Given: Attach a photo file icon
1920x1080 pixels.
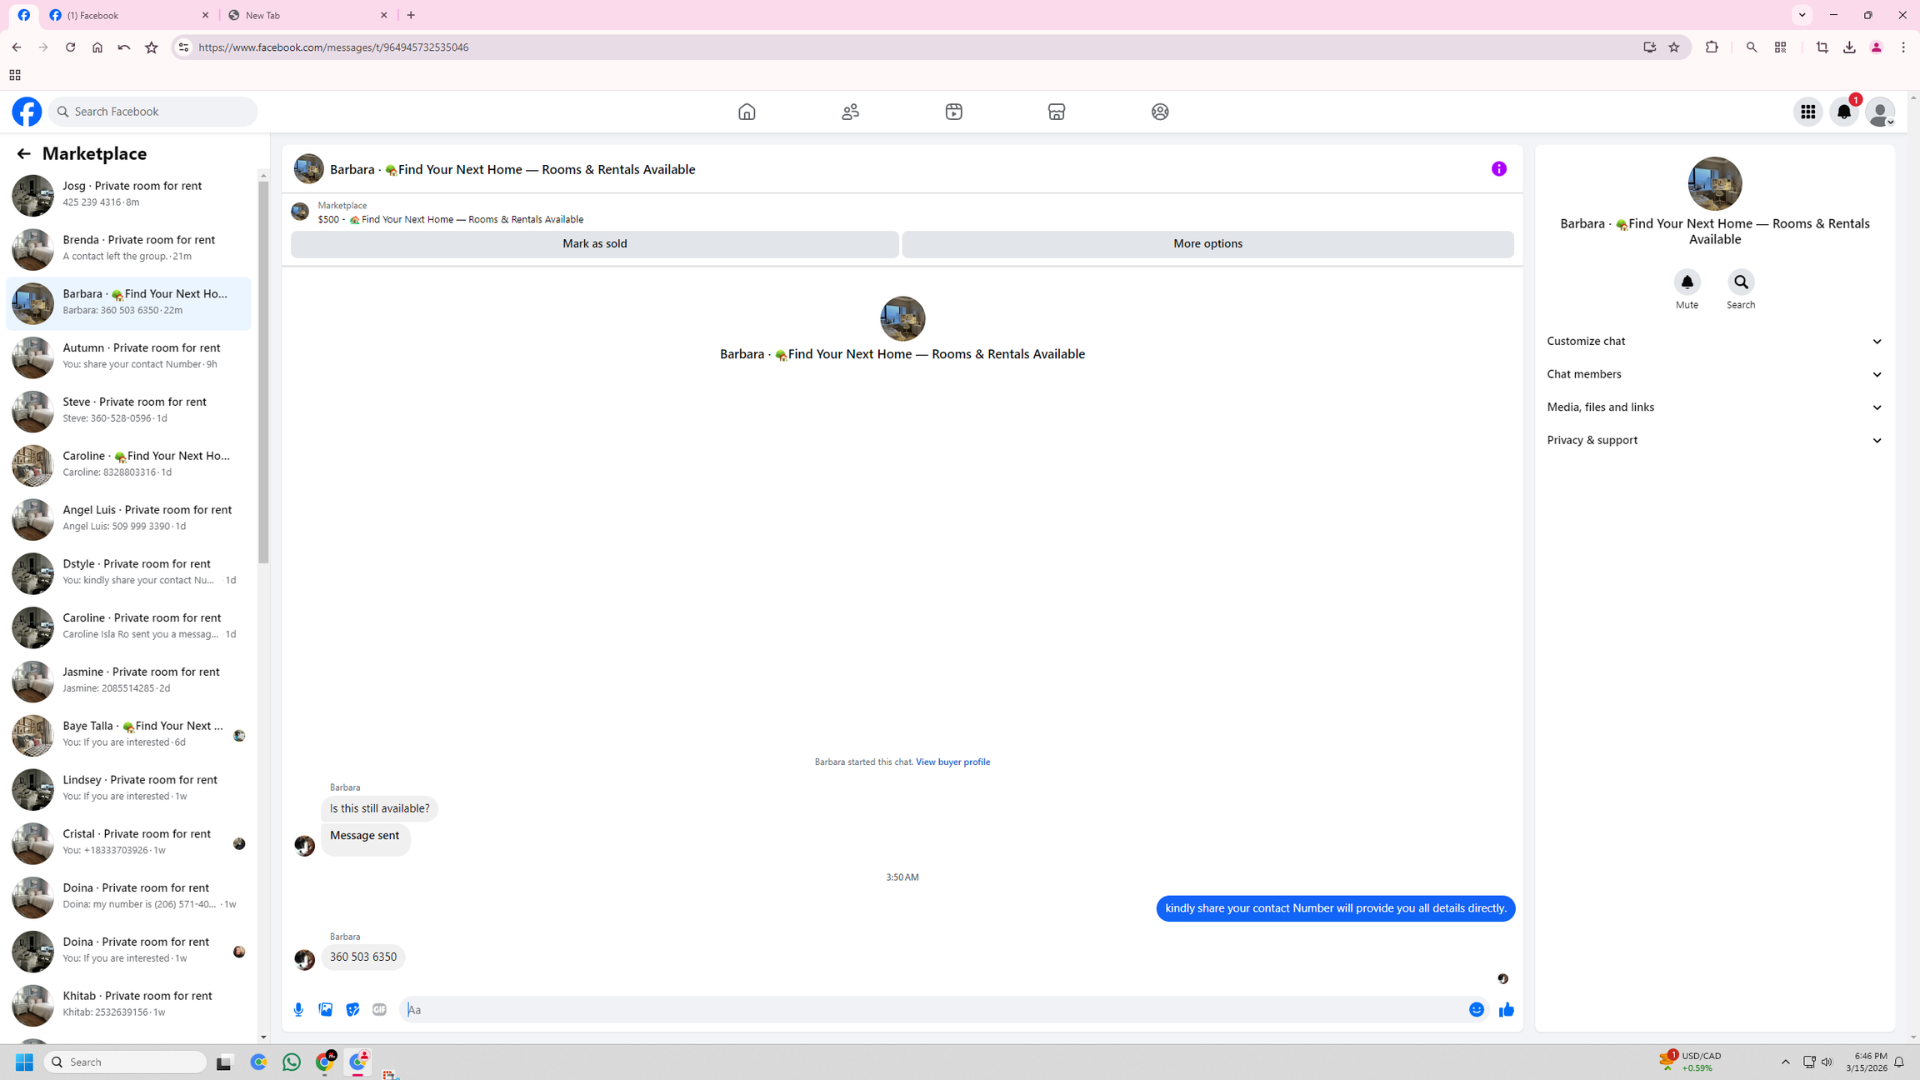Looking at the screenshot, I should click(x=325, y=1010).
